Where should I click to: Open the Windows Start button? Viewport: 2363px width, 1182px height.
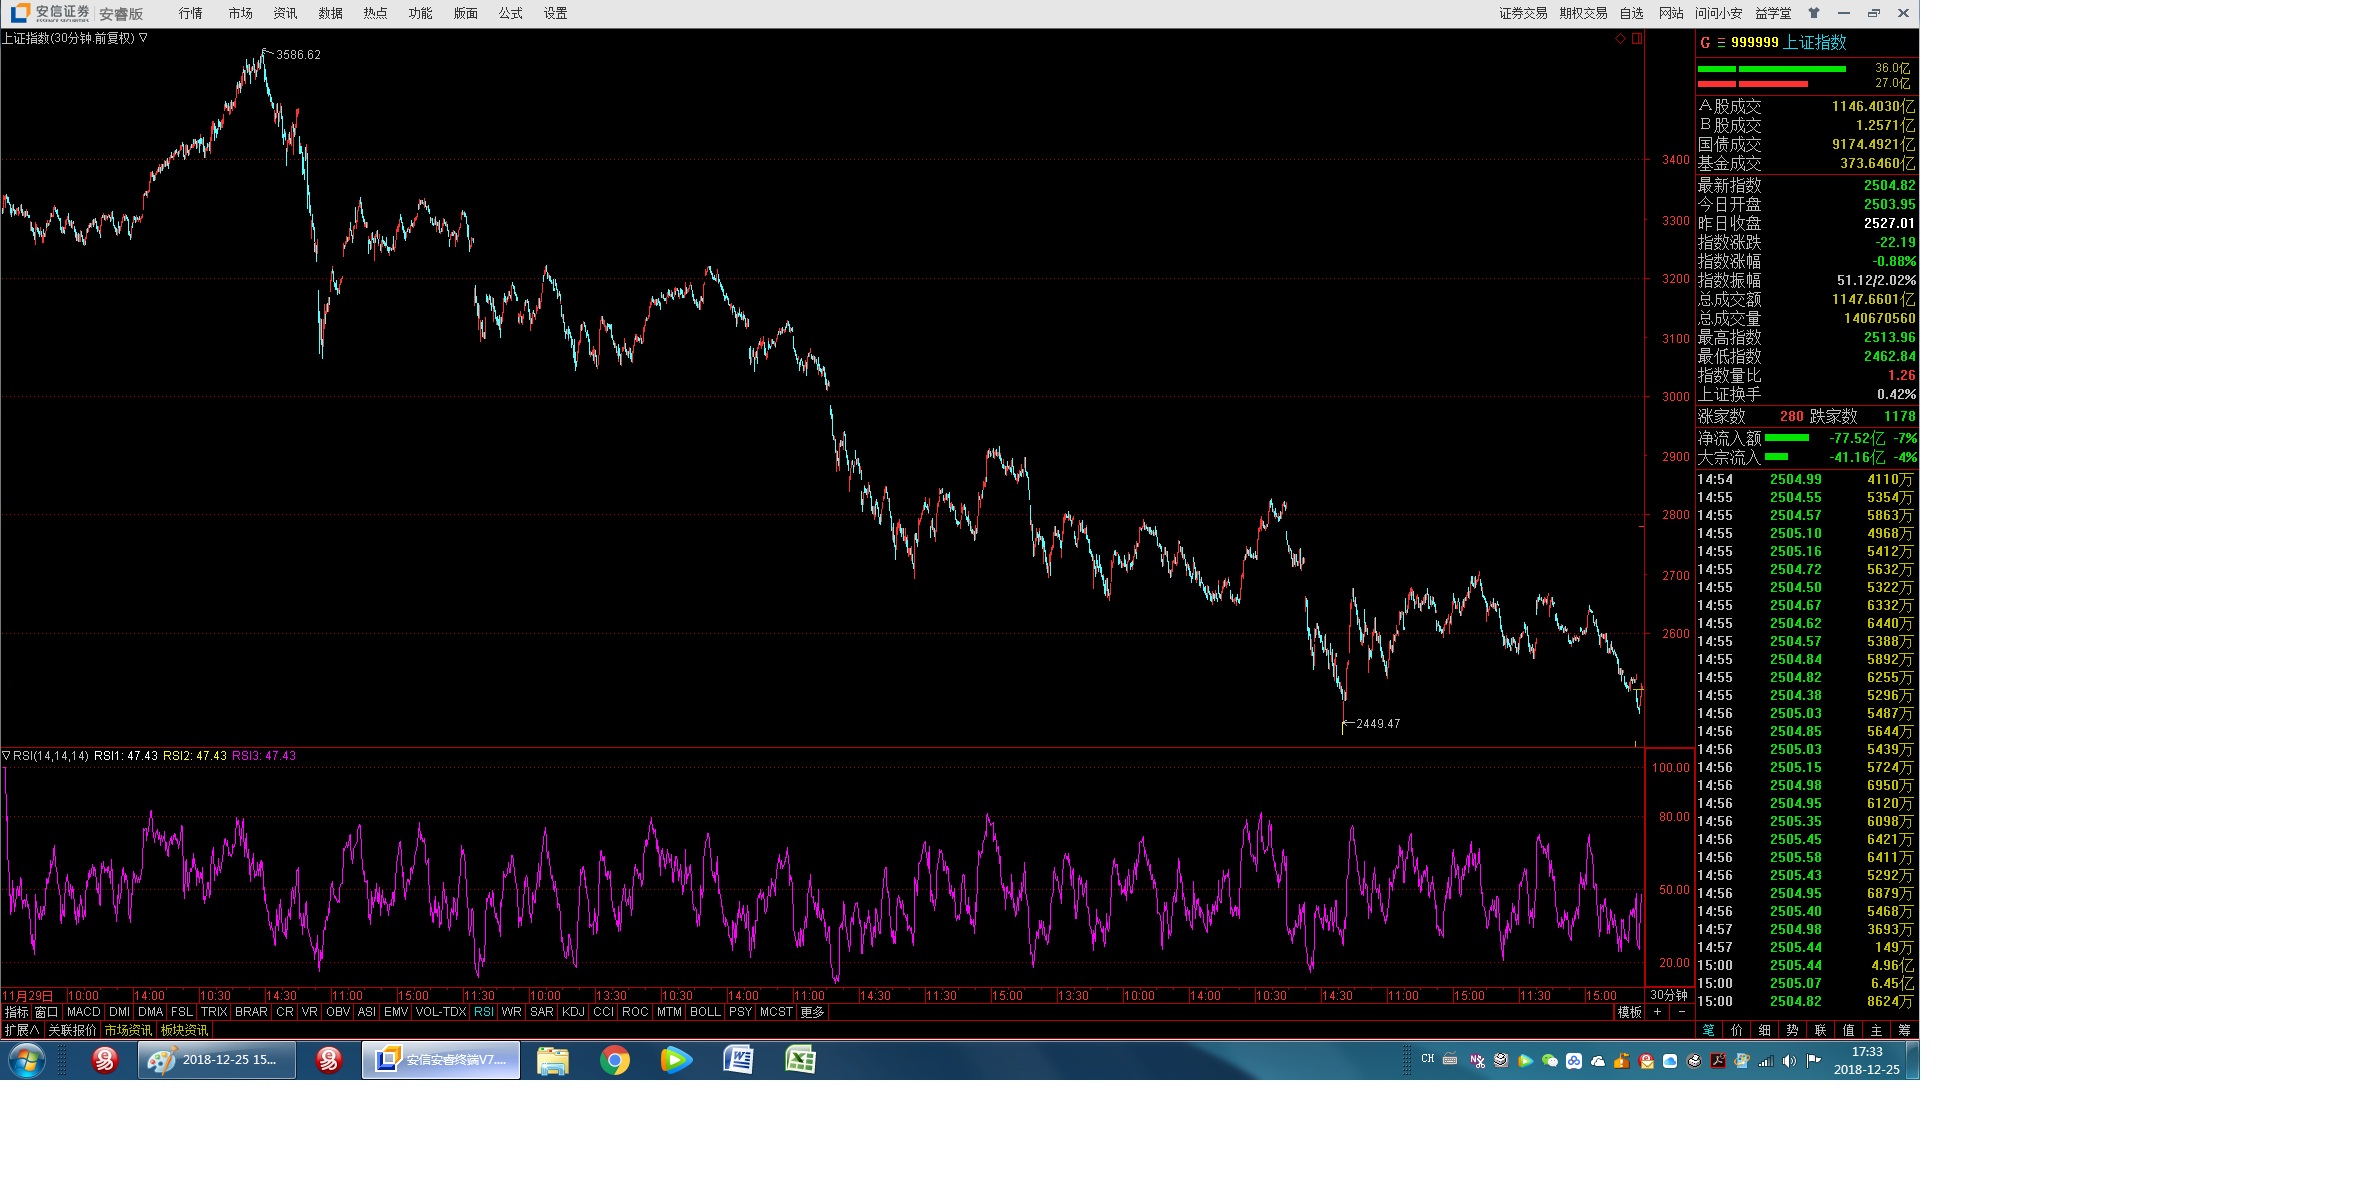click(x=27, y=1060)
